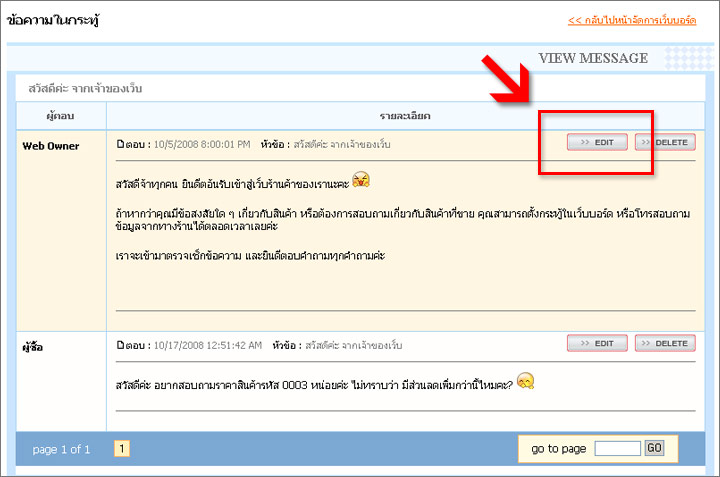Edit the reply from ผู้ซื้อ
720x477 pixels.
tap(597, 344)
